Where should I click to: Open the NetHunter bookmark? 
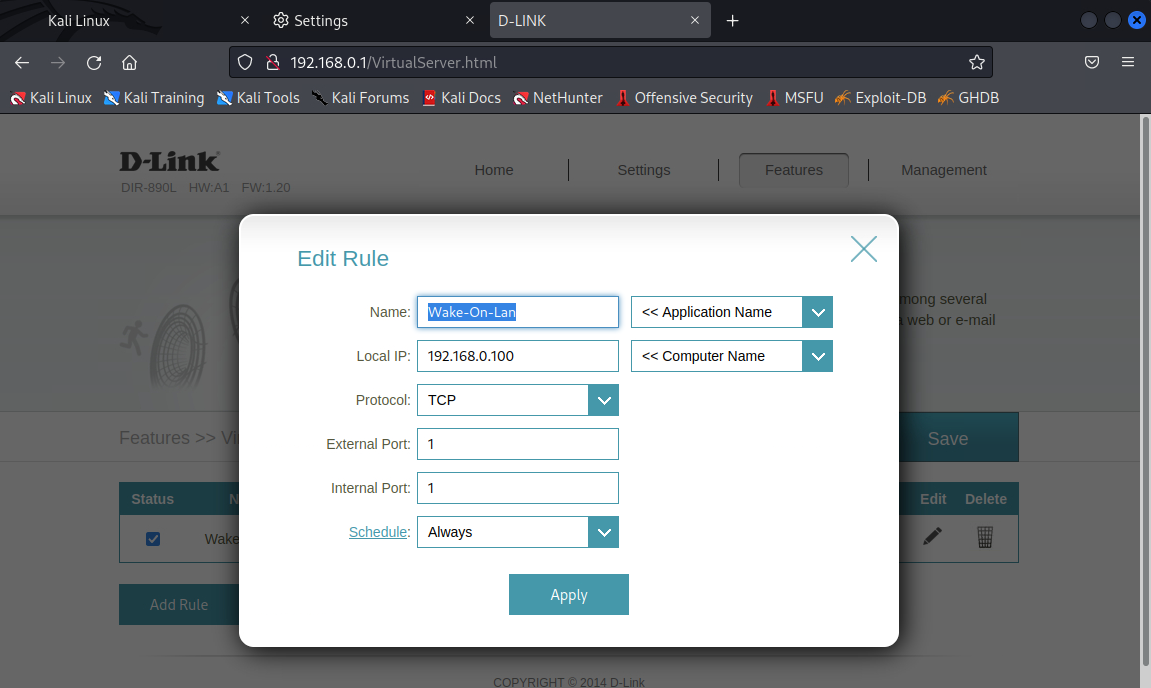[558, 98]
